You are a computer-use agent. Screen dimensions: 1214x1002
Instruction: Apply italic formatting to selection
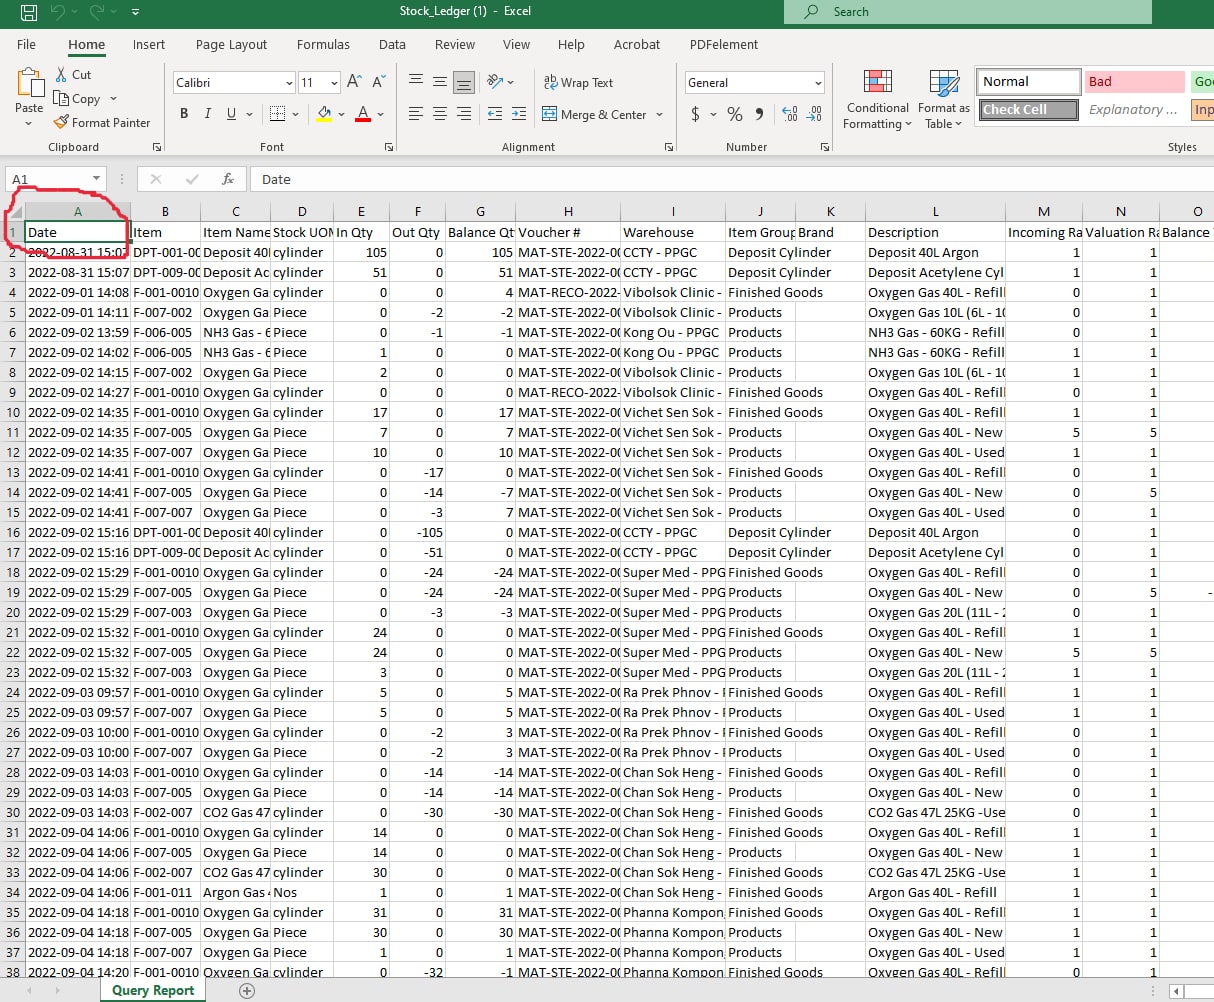point(207,113)
